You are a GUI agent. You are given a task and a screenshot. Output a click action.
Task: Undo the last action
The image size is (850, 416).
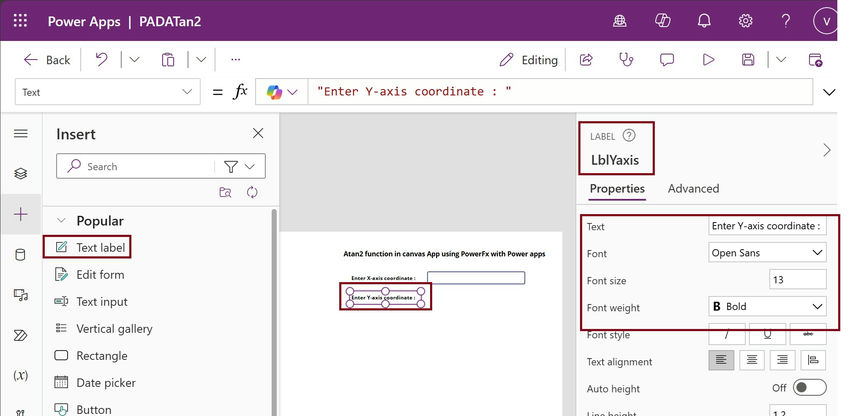(x=101, y=60)
